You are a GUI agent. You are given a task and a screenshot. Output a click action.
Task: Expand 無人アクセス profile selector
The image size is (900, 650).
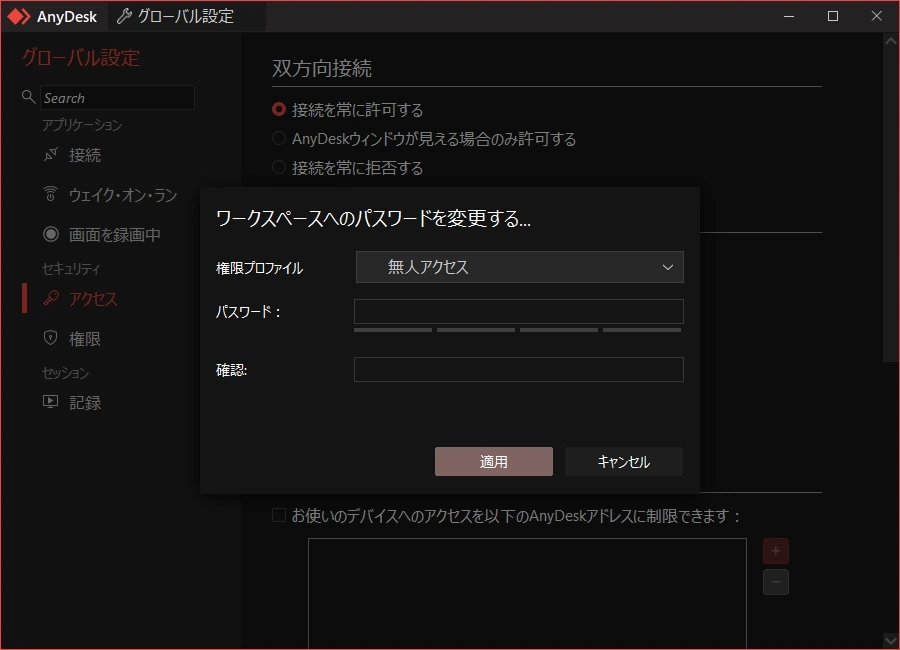tap(519, 267)
